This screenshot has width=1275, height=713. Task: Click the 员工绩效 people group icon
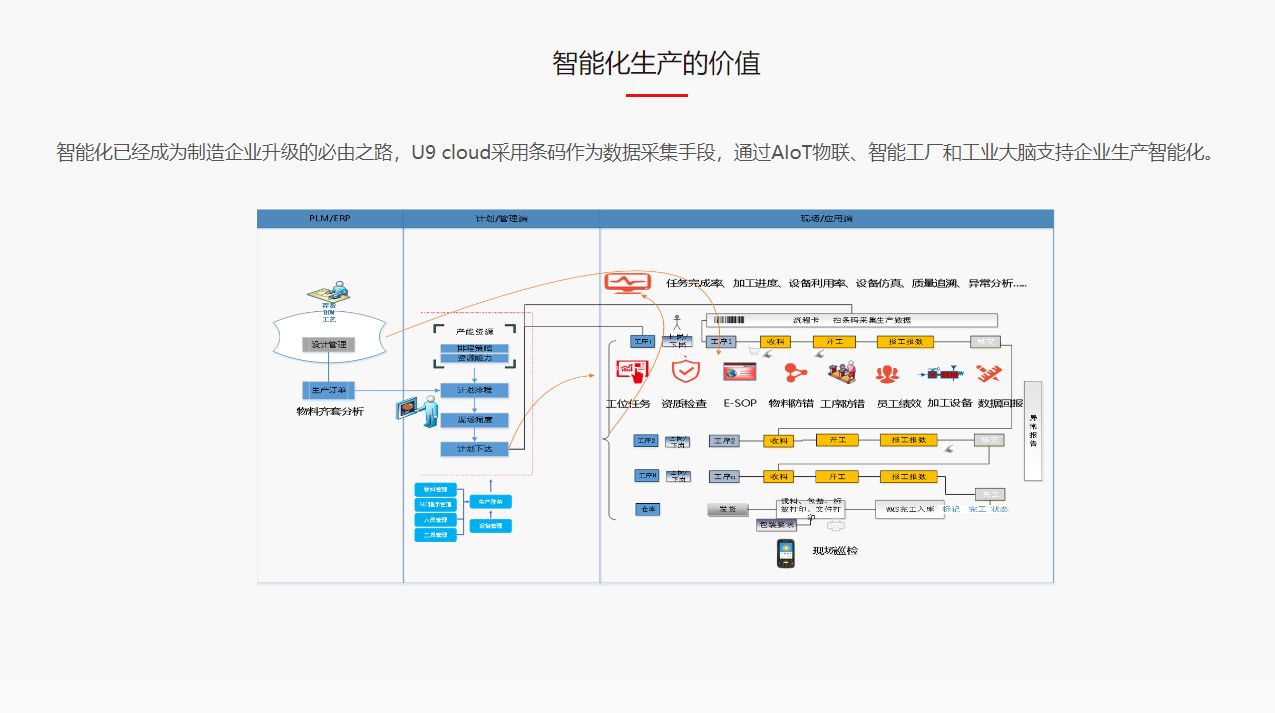[887, 374]
